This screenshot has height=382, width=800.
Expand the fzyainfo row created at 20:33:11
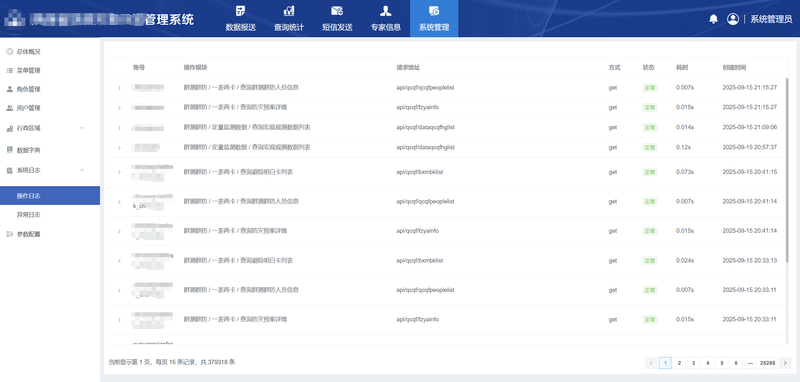pos(119,320)
